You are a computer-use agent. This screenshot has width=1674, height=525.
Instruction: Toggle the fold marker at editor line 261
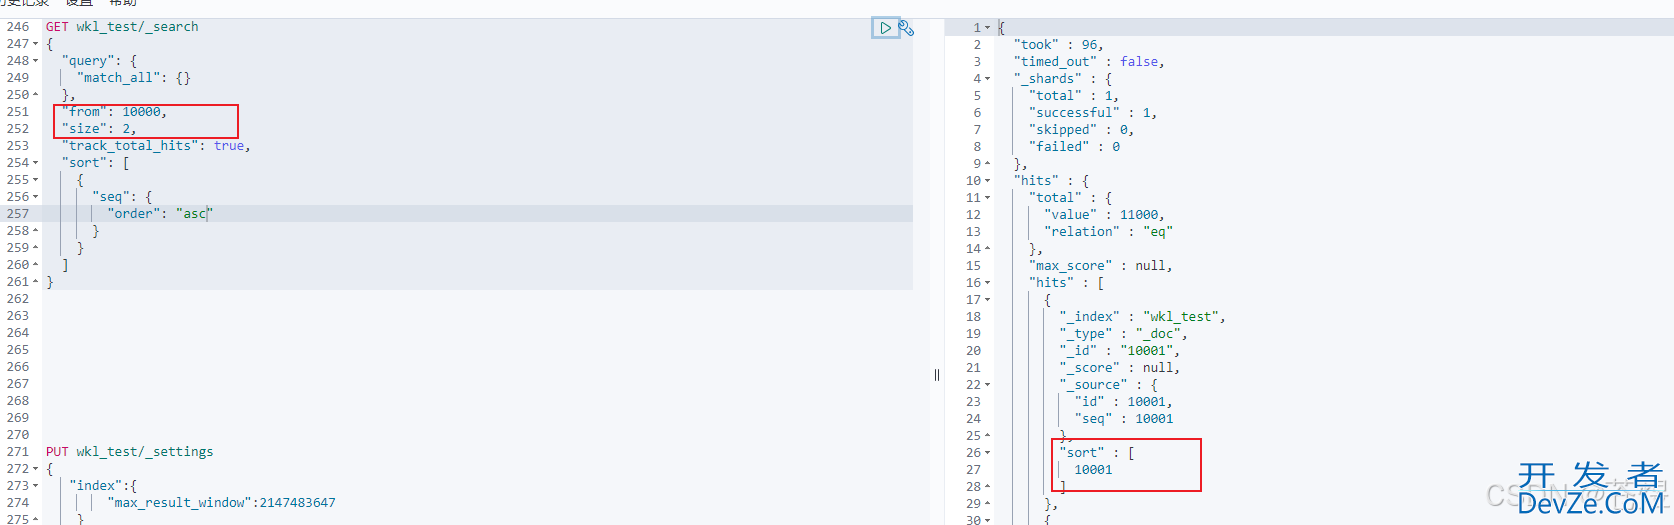[x=36, y=282]
